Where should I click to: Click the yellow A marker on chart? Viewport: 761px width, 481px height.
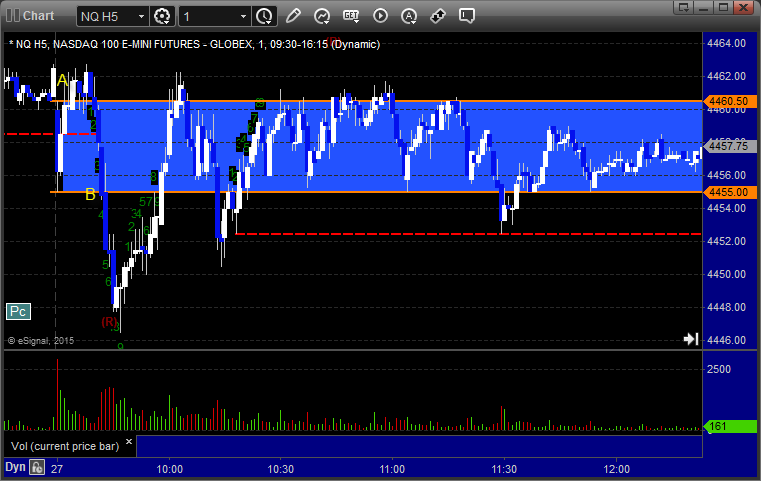(62, 81)
